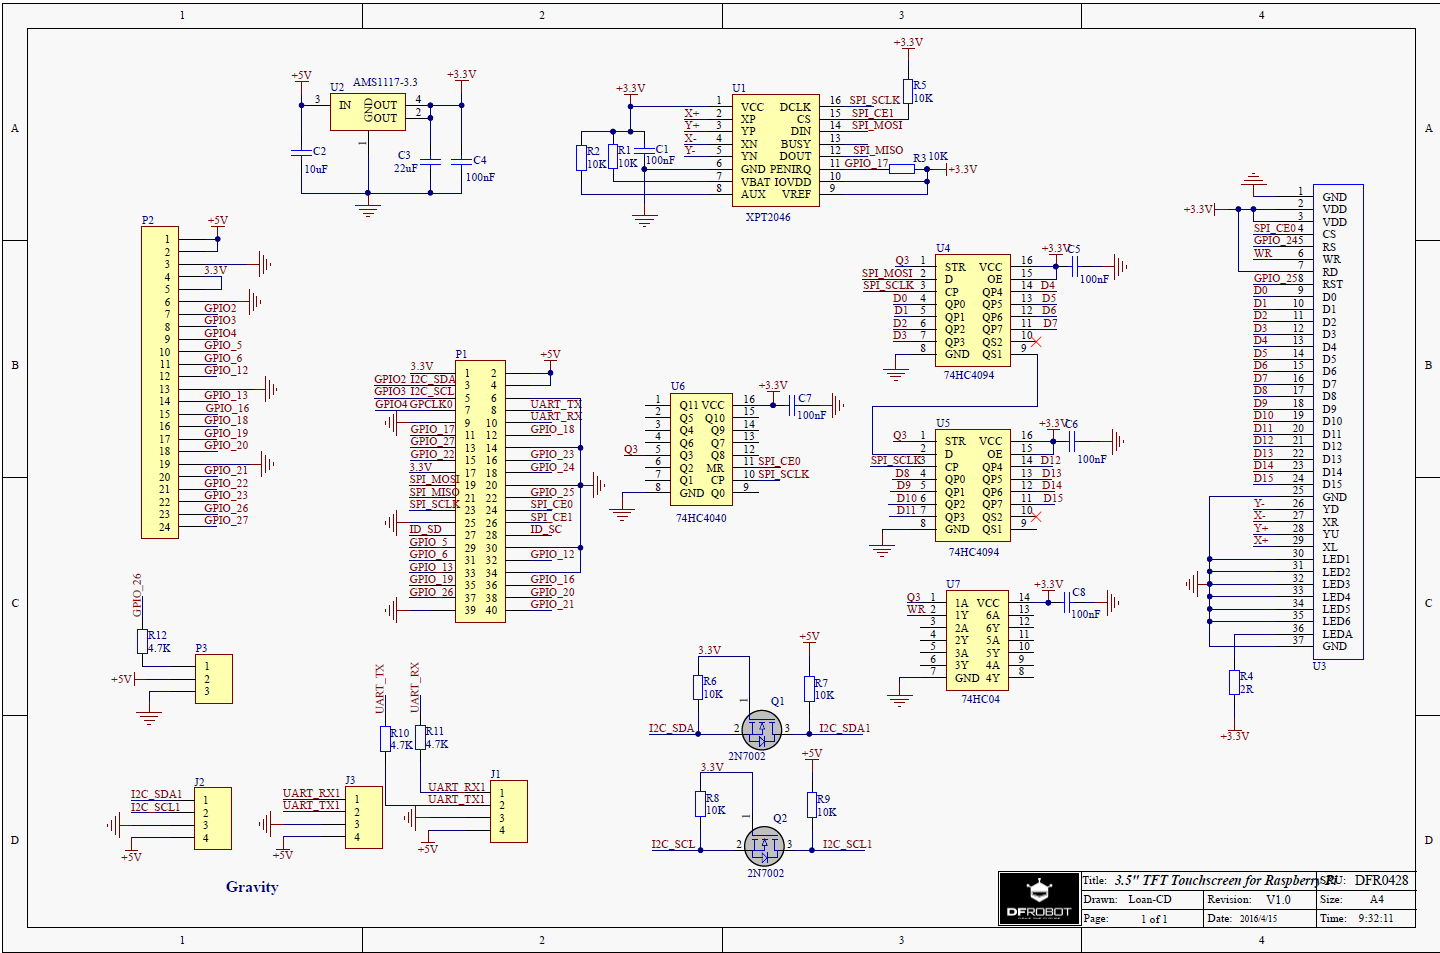Select the J1 4-pin connector body

click(509, 812)
